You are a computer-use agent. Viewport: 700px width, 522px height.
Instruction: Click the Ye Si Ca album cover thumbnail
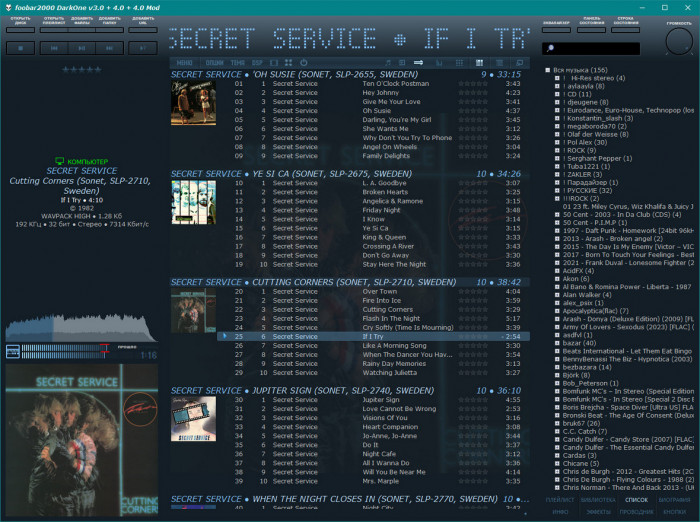tap(193, 202)
